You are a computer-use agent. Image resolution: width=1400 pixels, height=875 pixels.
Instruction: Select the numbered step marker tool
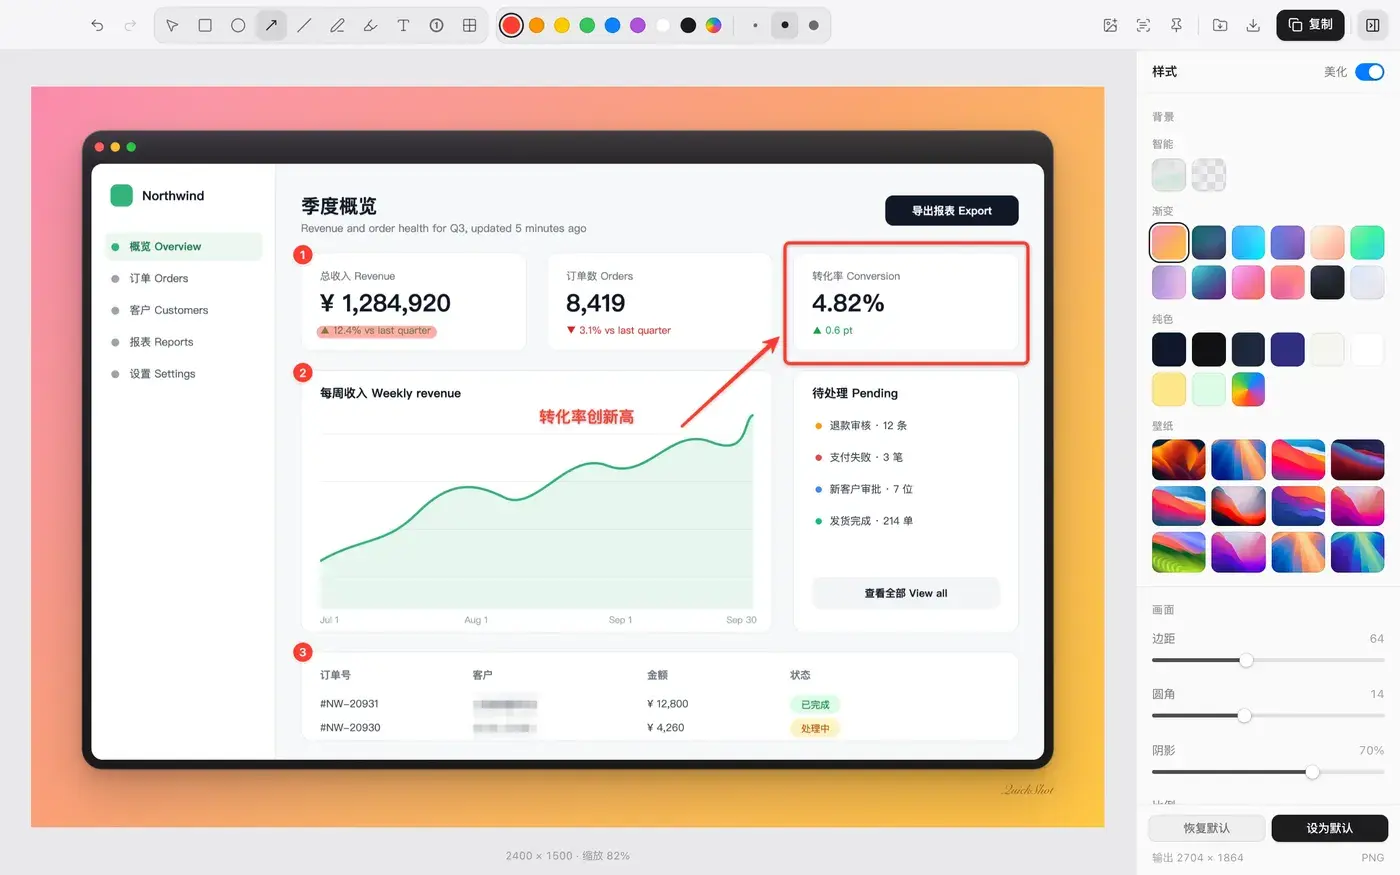pyautogui.click(x=436, y=25)
